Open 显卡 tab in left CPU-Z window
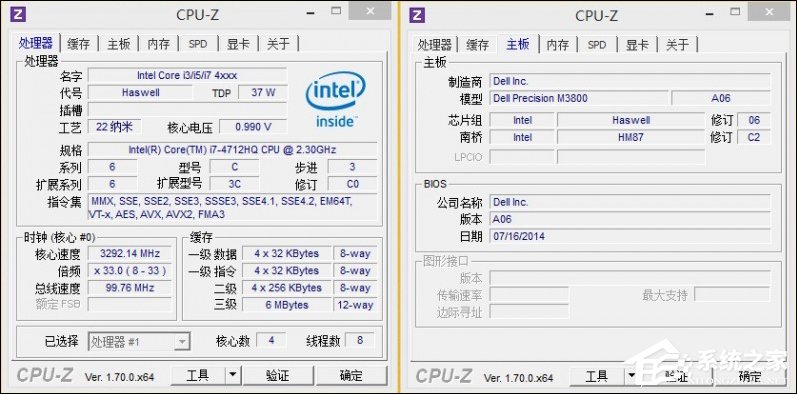Viewport: 797px width, 394px height. tap(238, 44)
